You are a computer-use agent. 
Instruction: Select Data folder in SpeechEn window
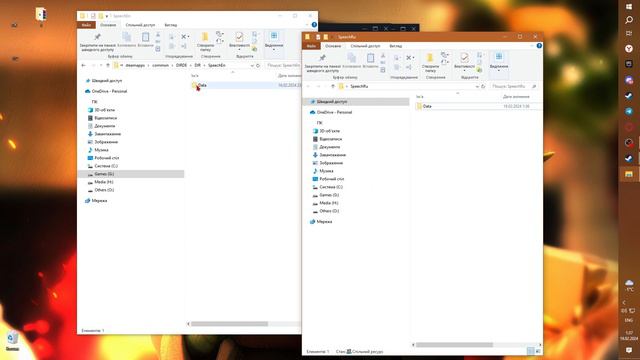pyautogui.click(x=202, y=85)
